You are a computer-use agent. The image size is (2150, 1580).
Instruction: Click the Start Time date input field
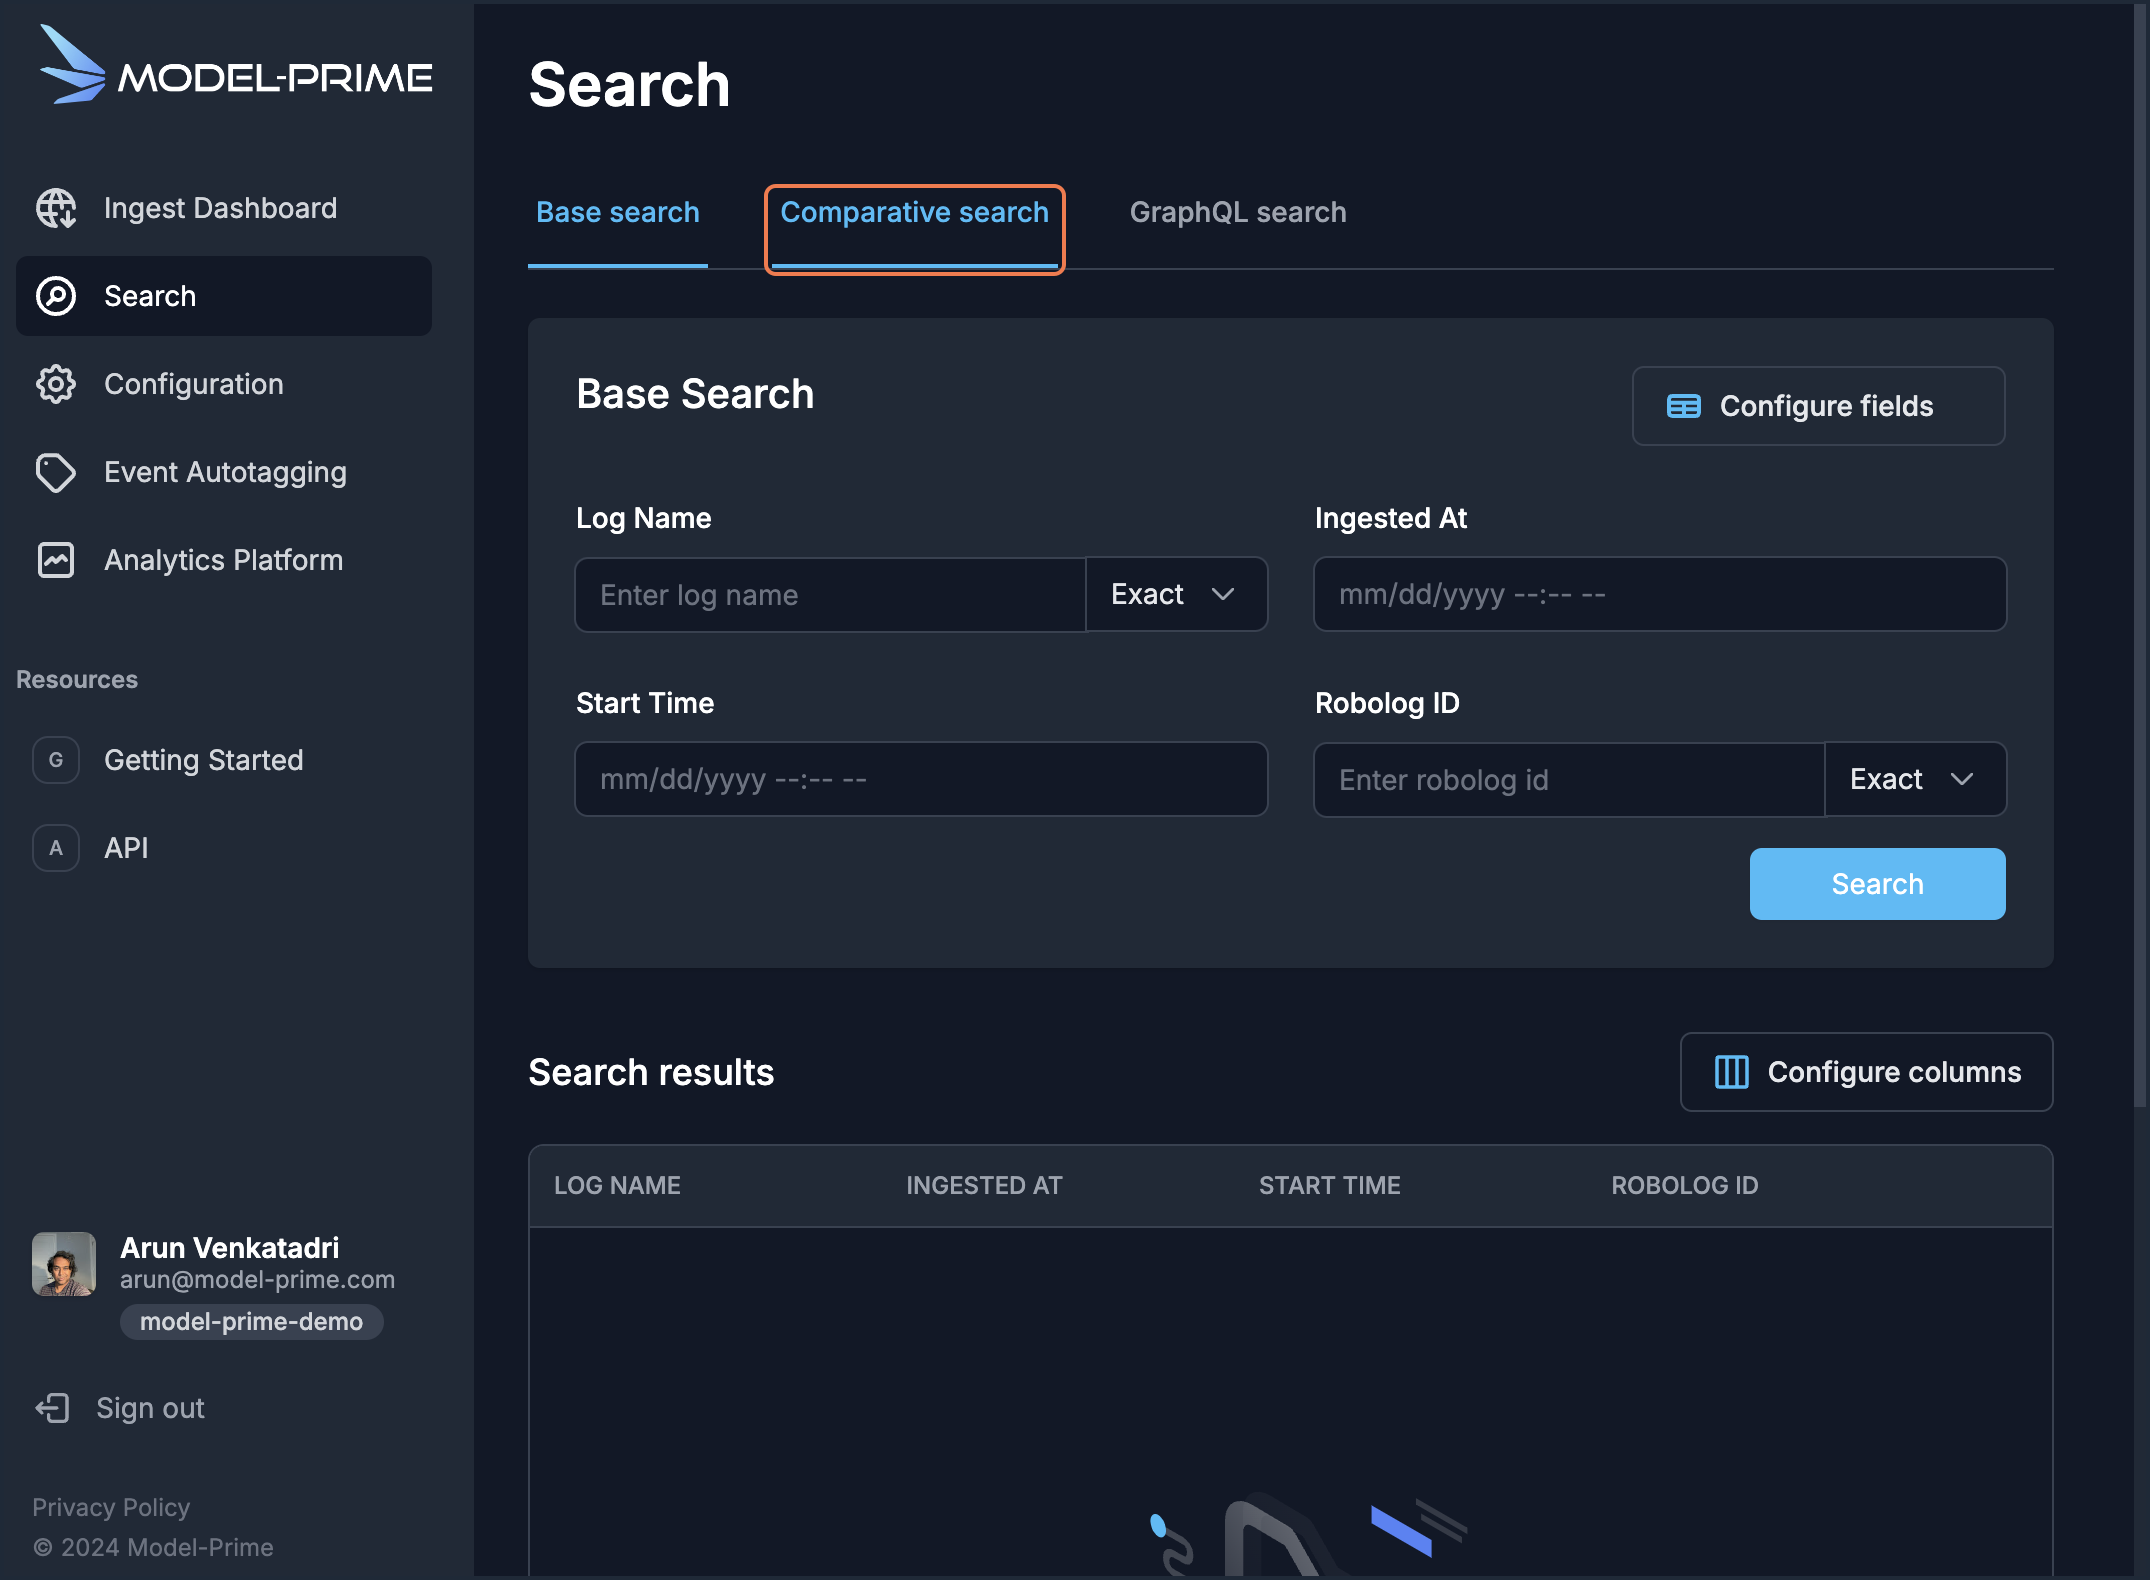(921, 779)
